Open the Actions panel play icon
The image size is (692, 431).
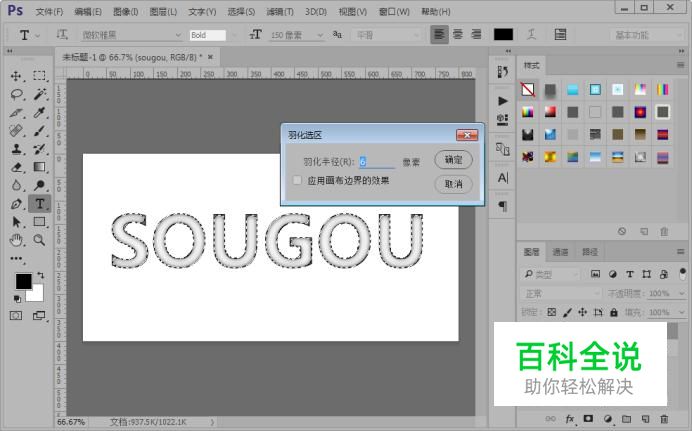[503, 101]
